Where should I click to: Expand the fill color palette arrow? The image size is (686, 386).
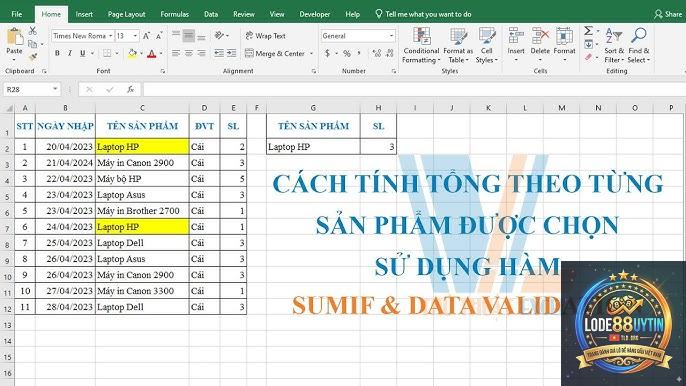(x=141, y=53)
